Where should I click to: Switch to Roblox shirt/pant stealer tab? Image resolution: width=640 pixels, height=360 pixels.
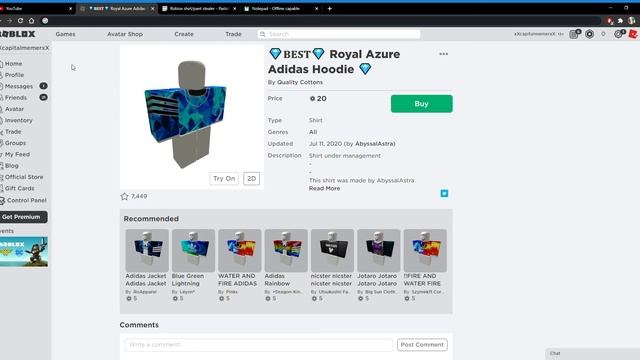click(199, 9)
